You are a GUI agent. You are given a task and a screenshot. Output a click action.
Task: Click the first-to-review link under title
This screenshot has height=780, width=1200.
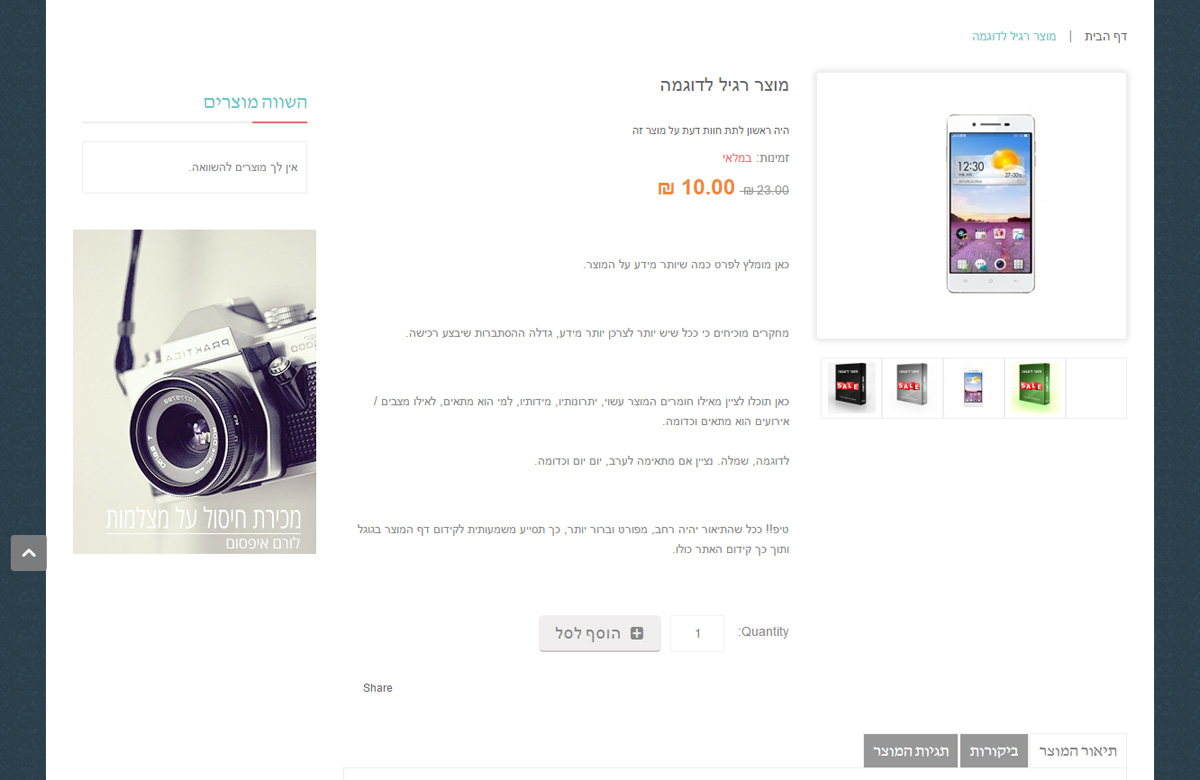pyautogui.click(x=711, y=131)
